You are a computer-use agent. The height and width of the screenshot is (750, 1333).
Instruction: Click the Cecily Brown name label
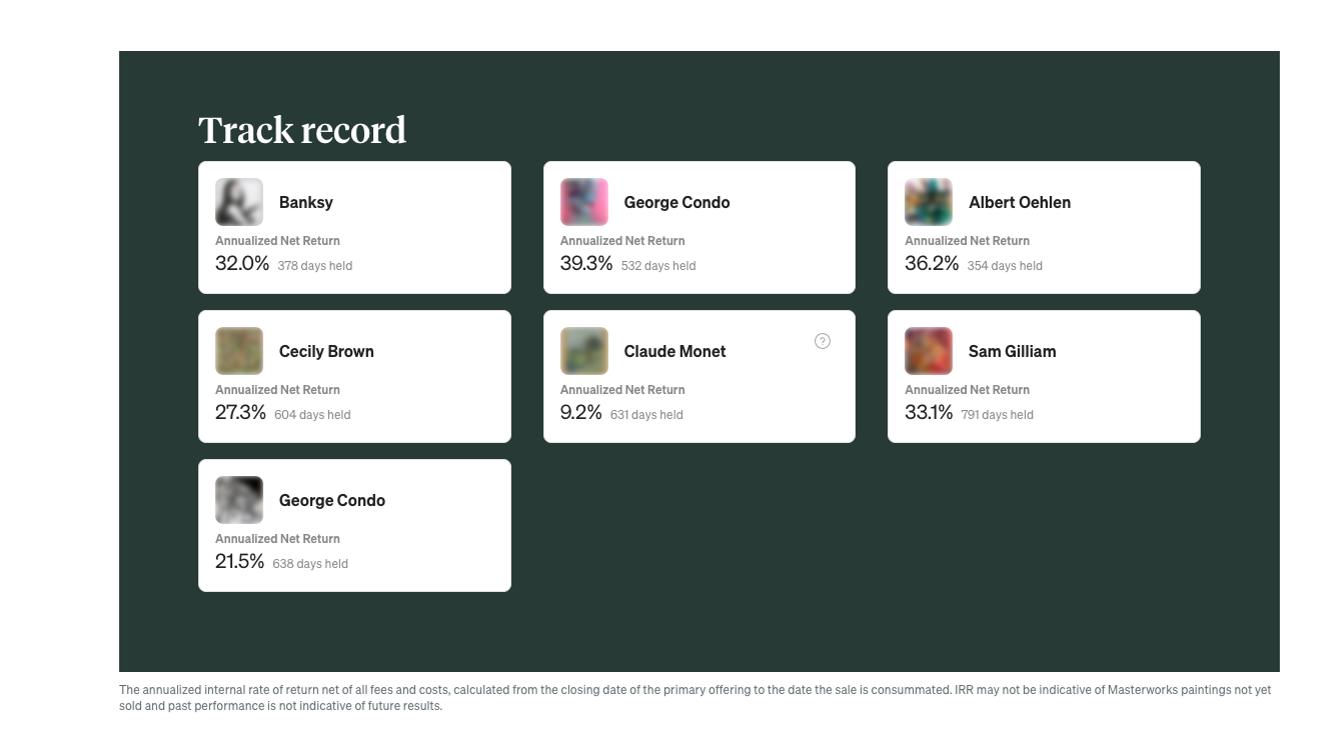(x=326, y=351)
